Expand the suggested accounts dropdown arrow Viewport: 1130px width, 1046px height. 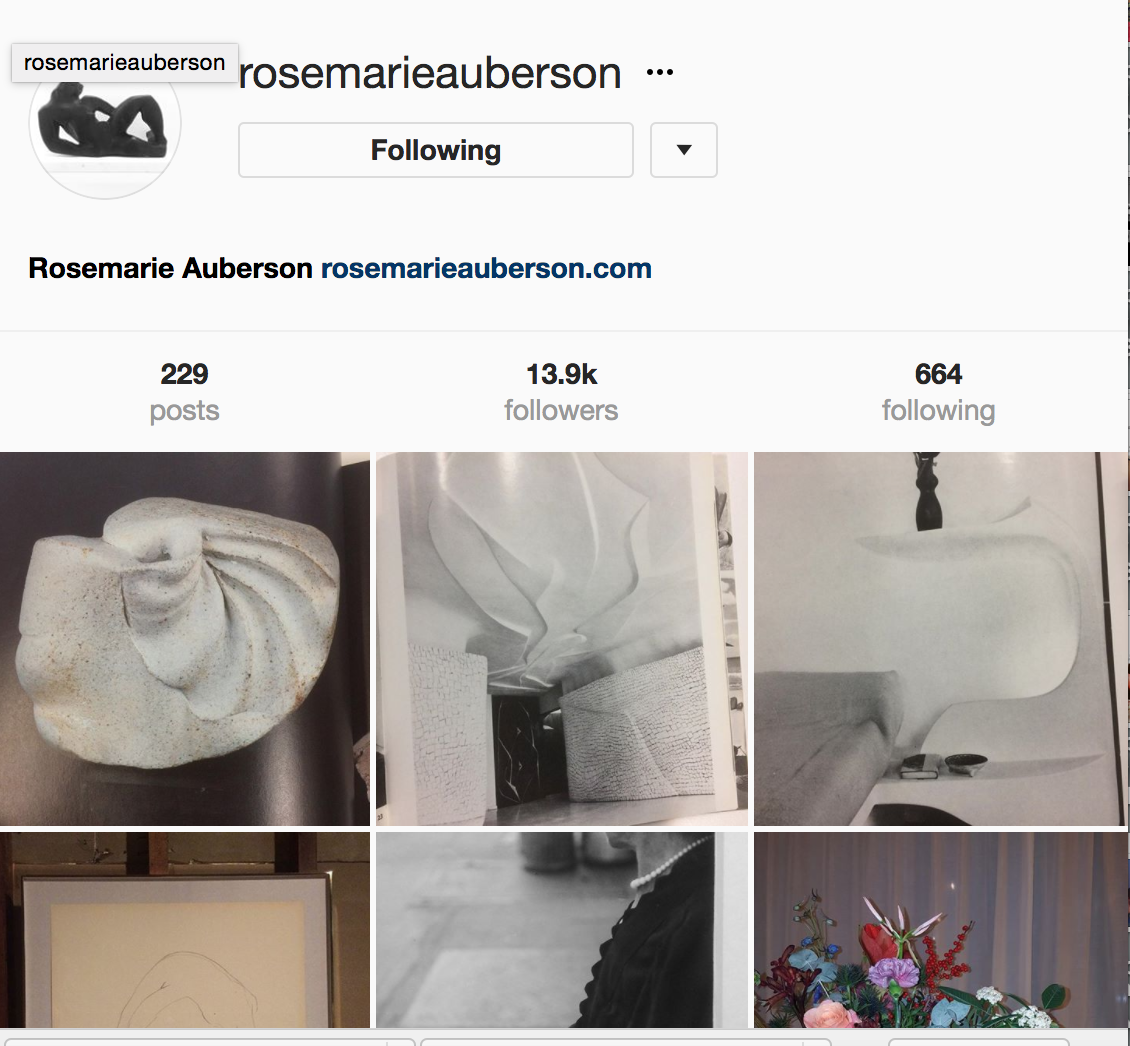point(683,150)
